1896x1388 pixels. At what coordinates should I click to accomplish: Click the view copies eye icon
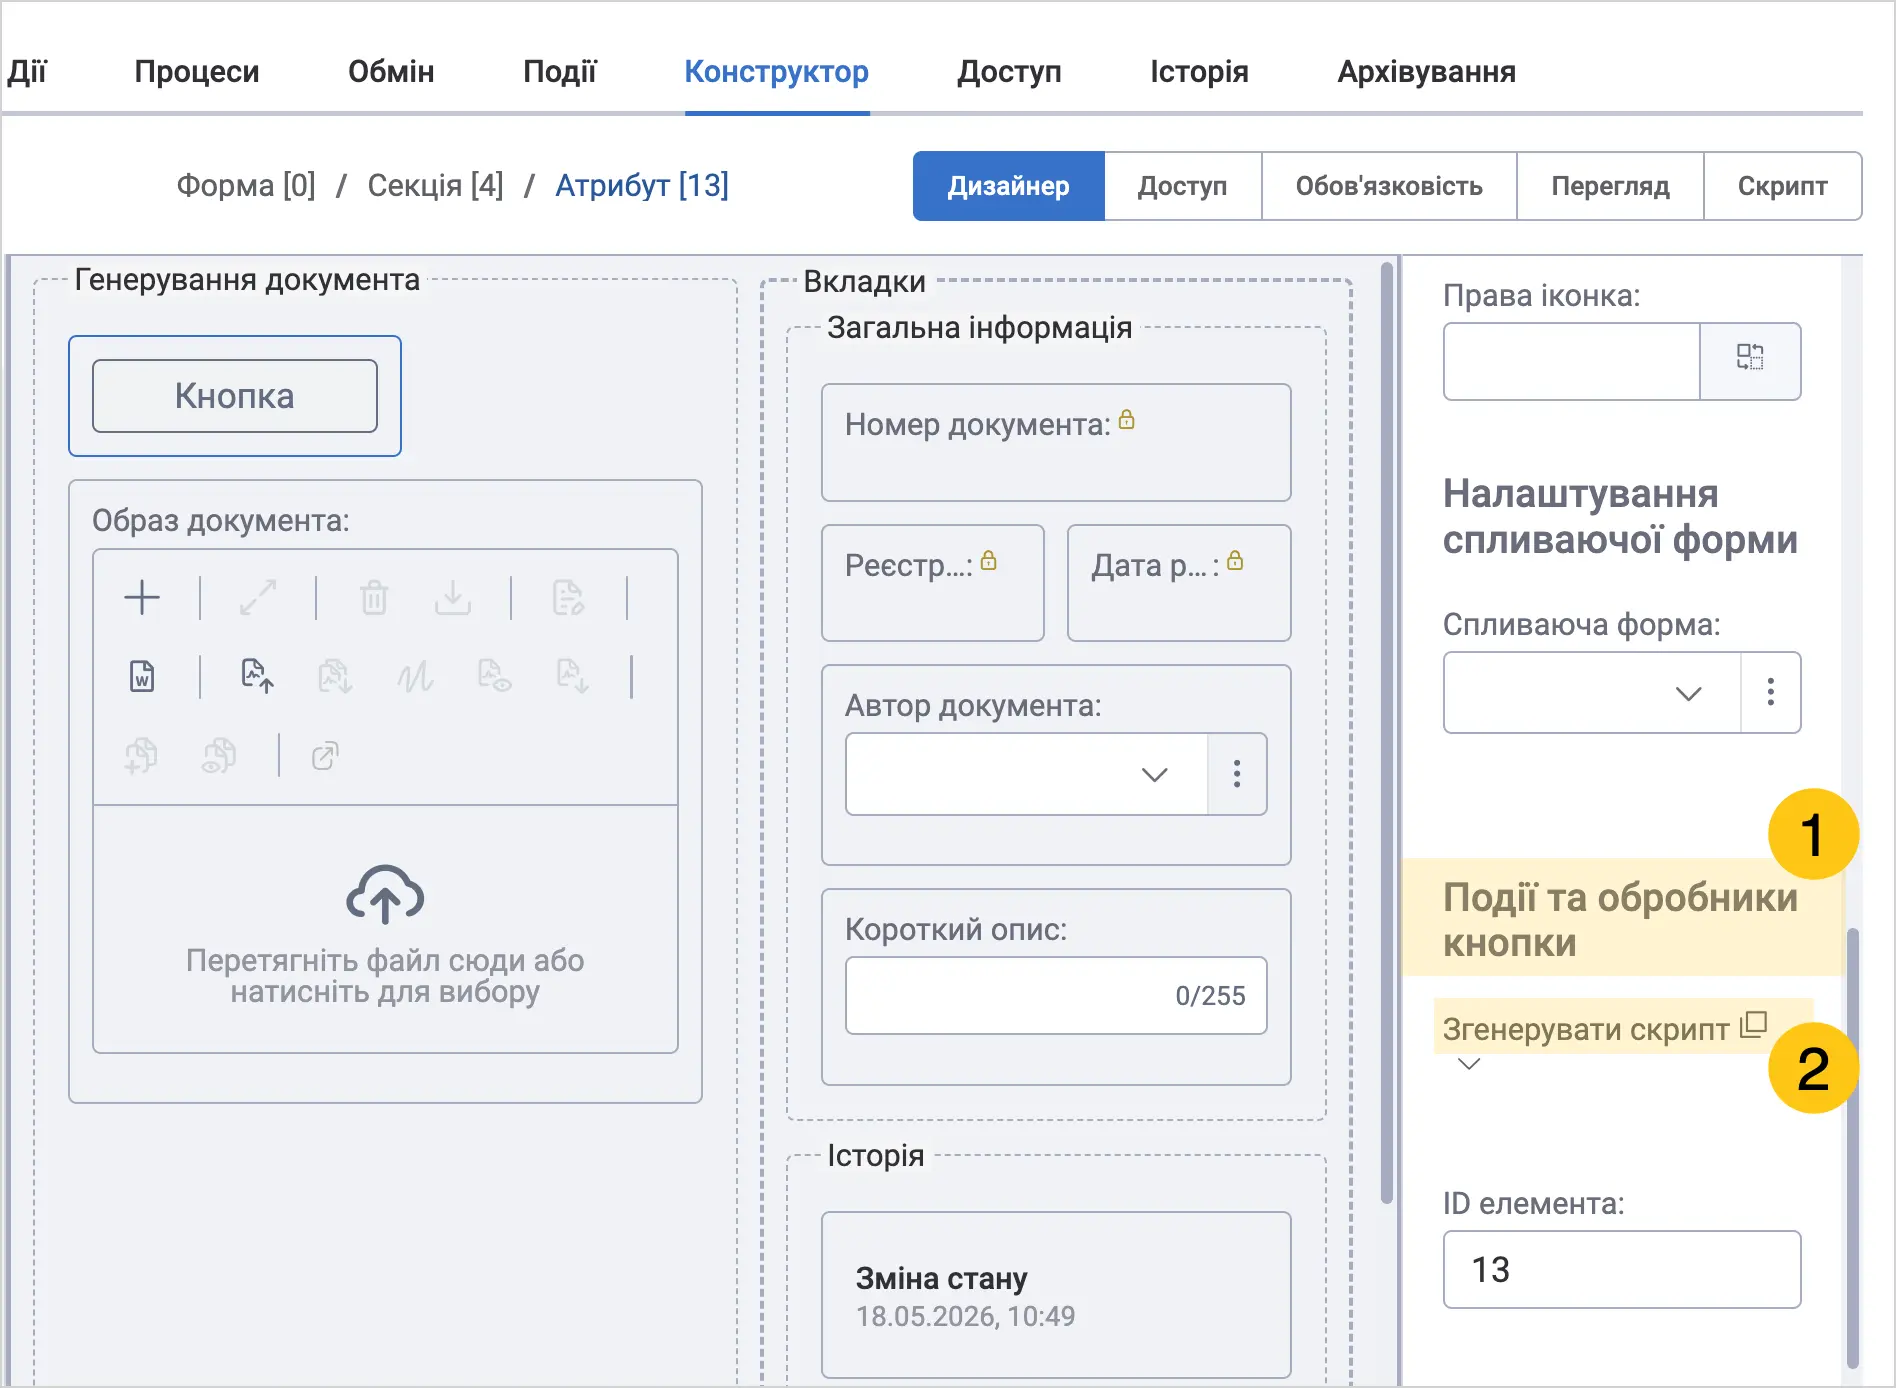coord(219,756)
